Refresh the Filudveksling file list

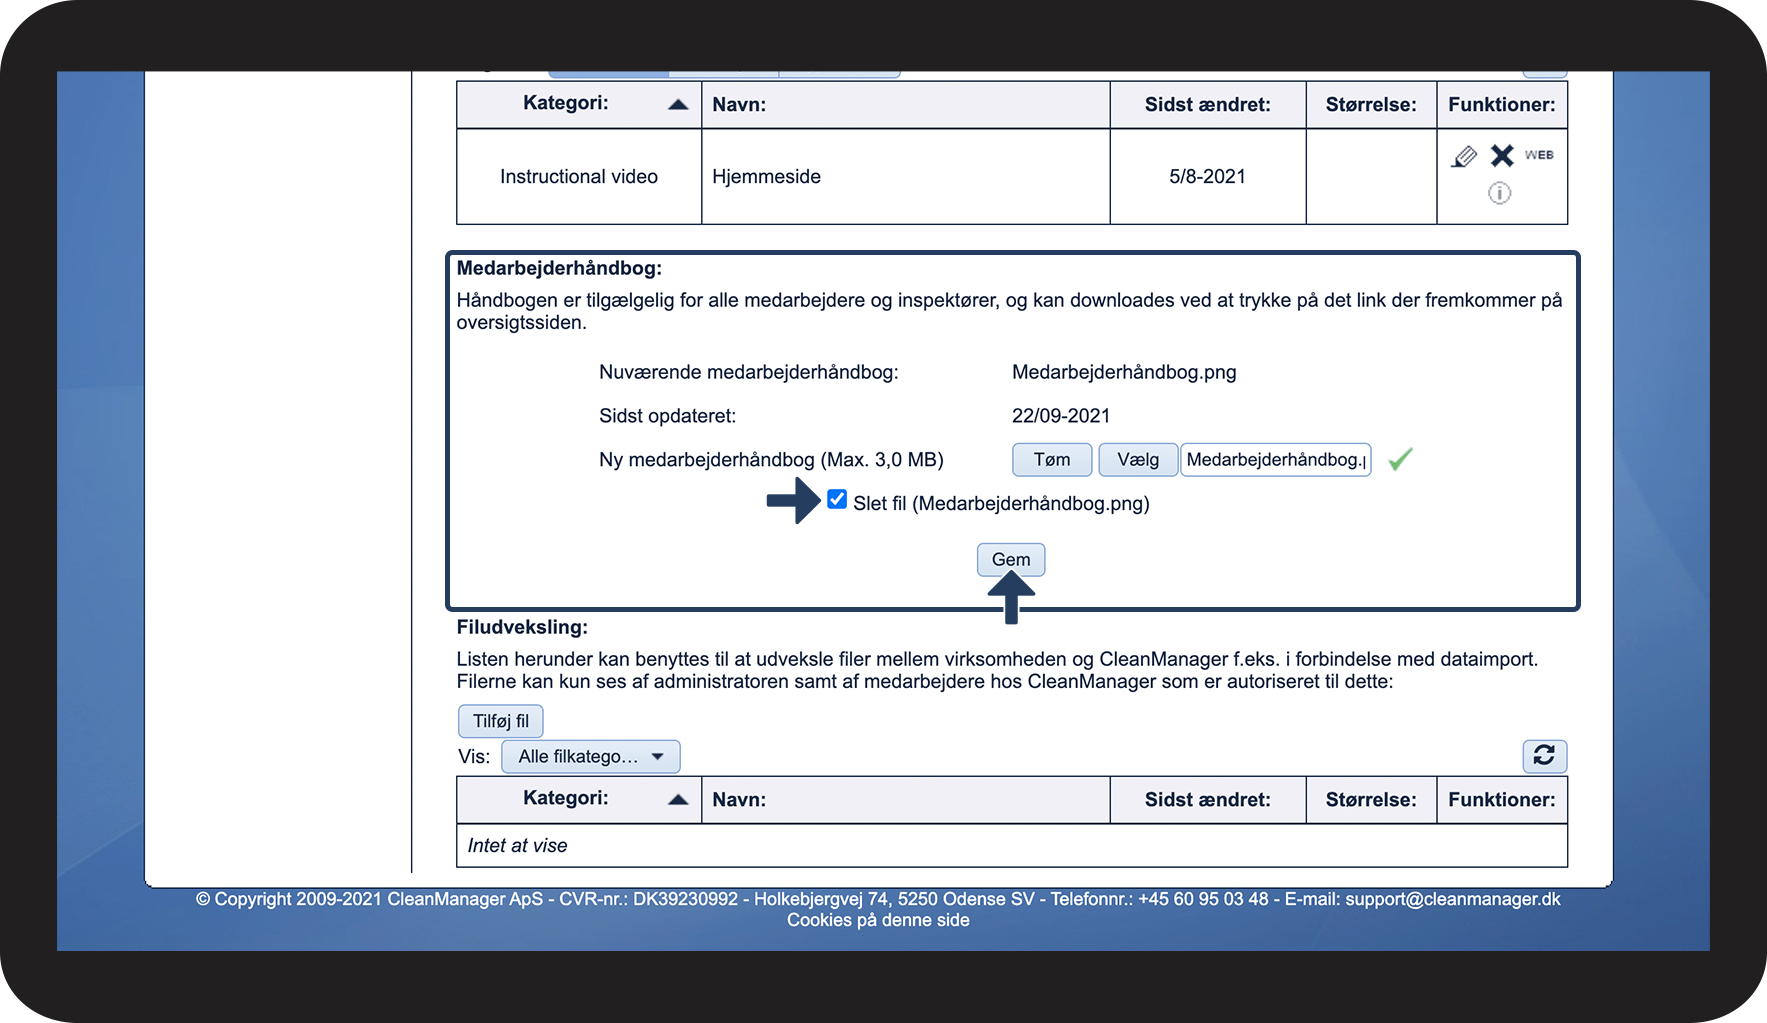[1544, 756]
